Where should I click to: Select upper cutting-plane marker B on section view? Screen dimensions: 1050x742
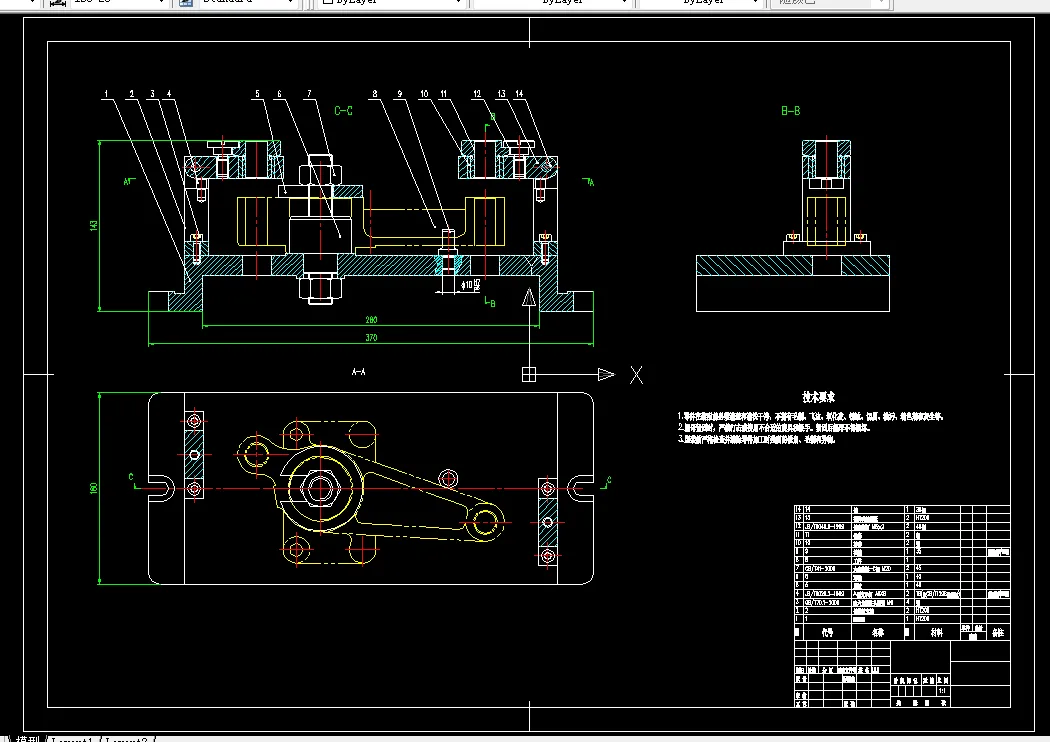tap(490, 121)
